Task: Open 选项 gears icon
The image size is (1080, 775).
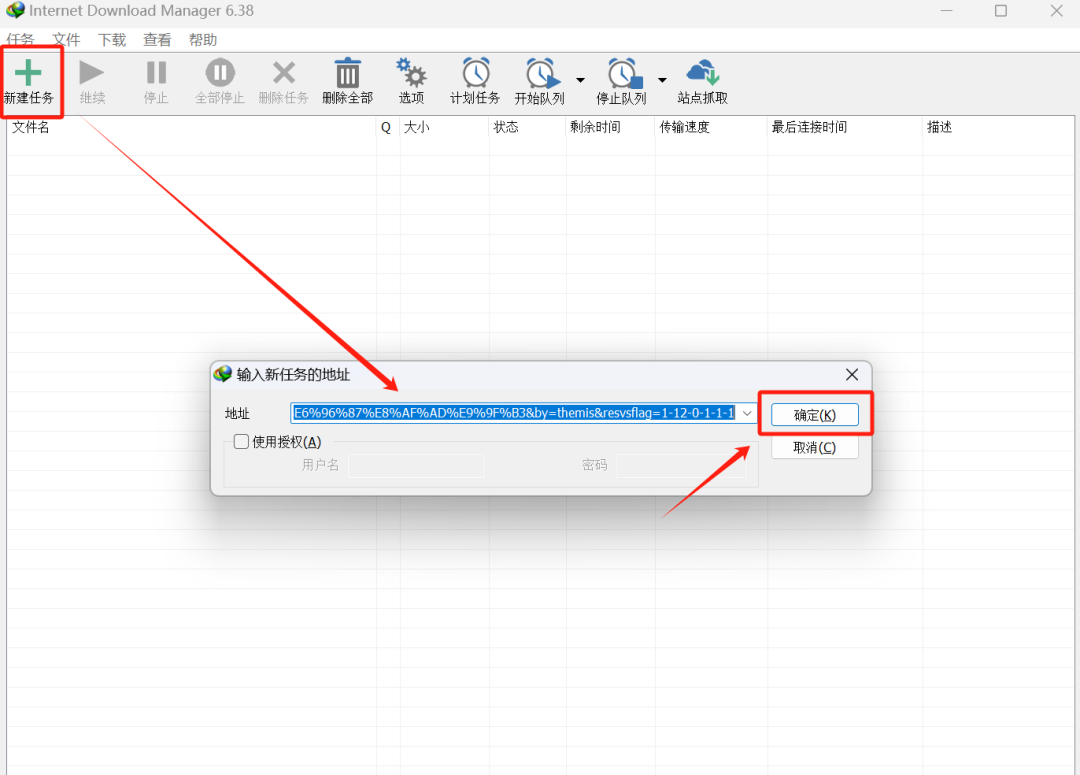Action: 411,72
